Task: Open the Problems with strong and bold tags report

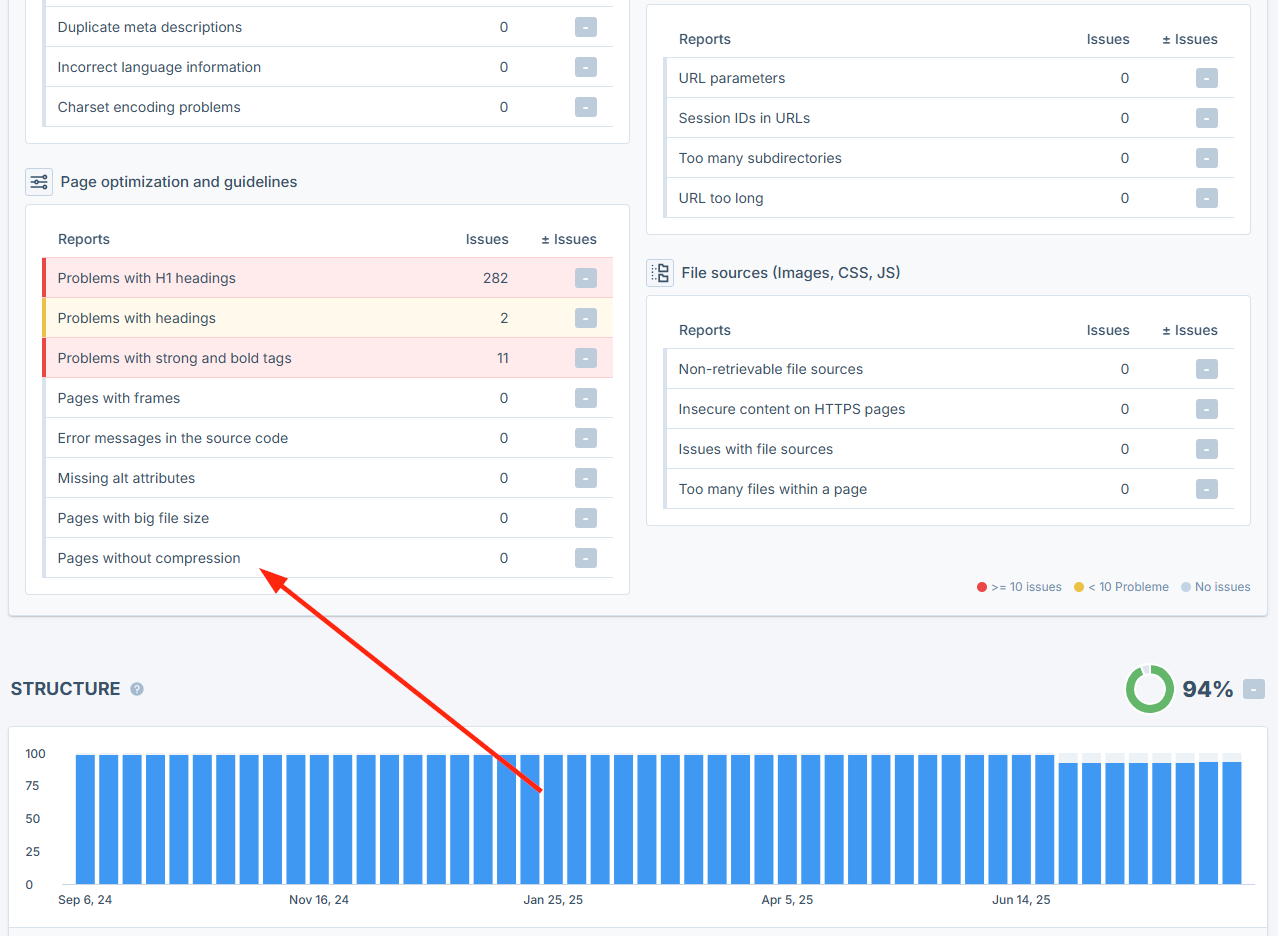Action: tap(175, 357)
